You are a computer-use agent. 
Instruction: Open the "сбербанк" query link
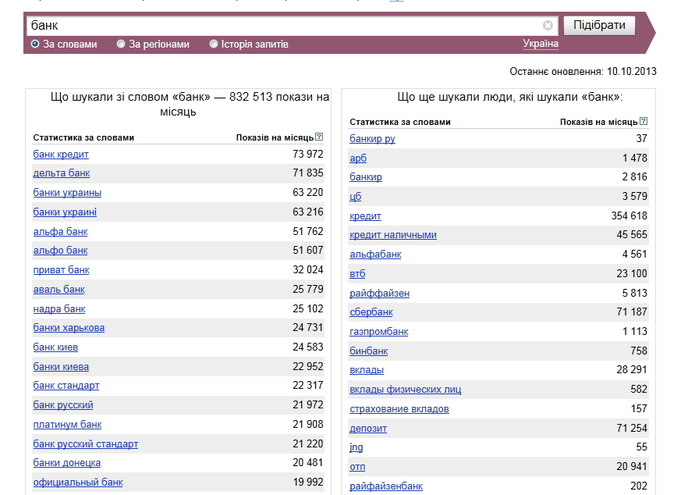pos(371,312)
